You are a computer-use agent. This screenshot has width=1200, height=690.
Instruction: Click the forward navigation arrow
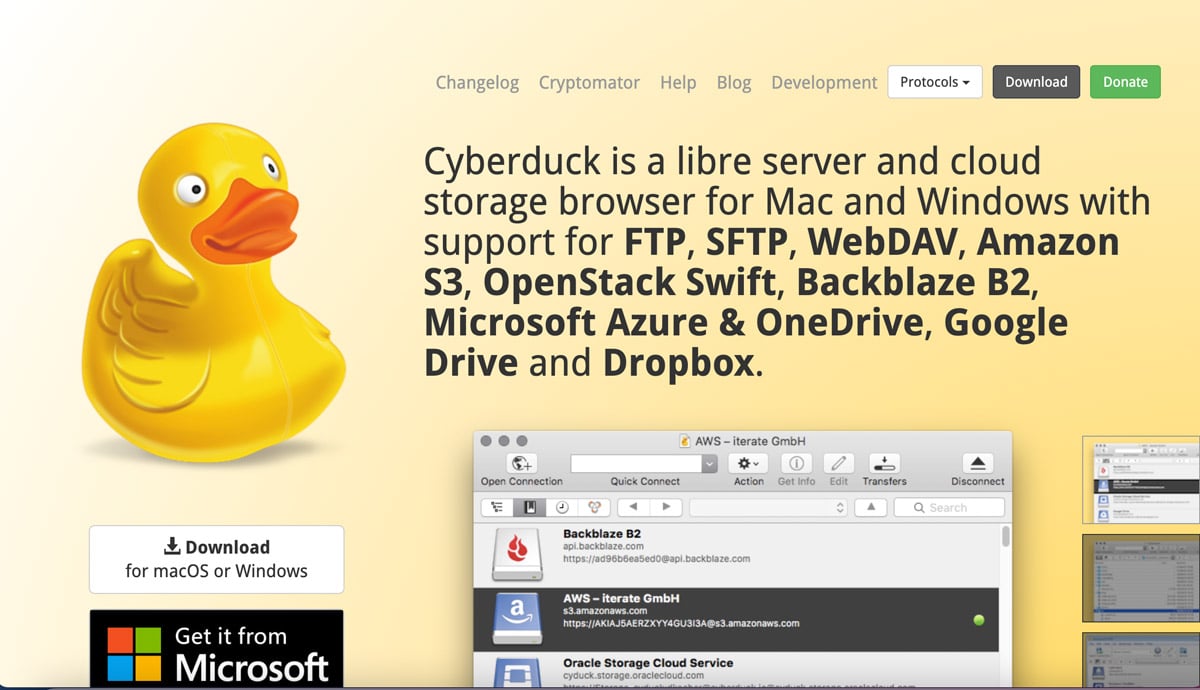click(x=667, y=507)
